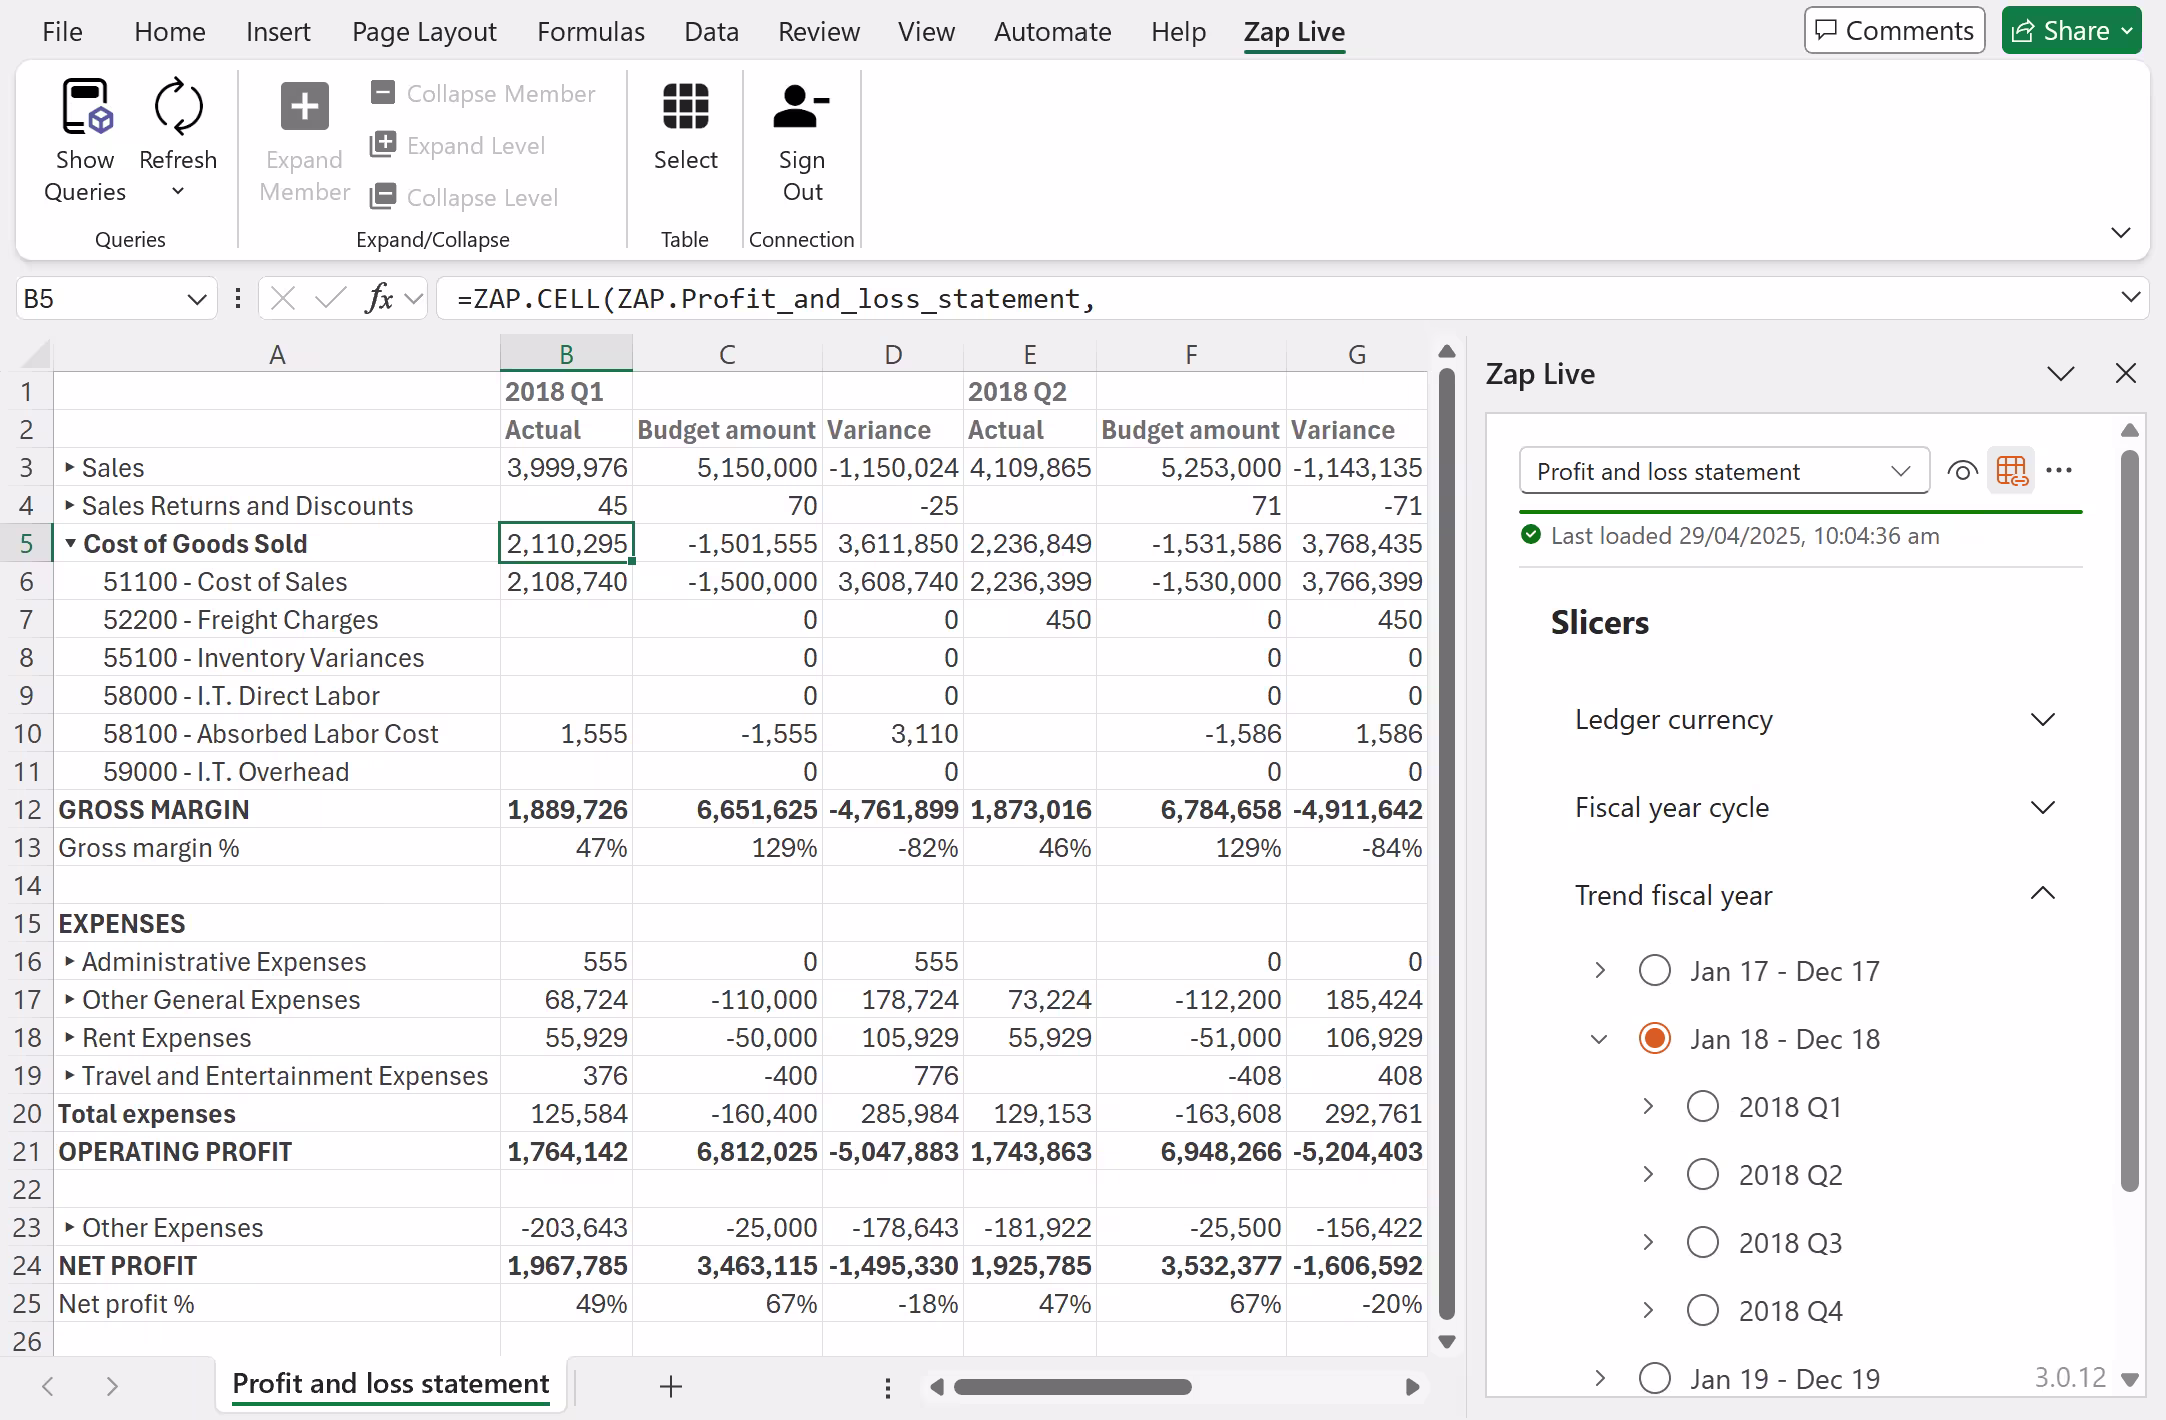Click the Sign Out icon
Viewport: 2166px width, 1420px height.
[801, 107]
